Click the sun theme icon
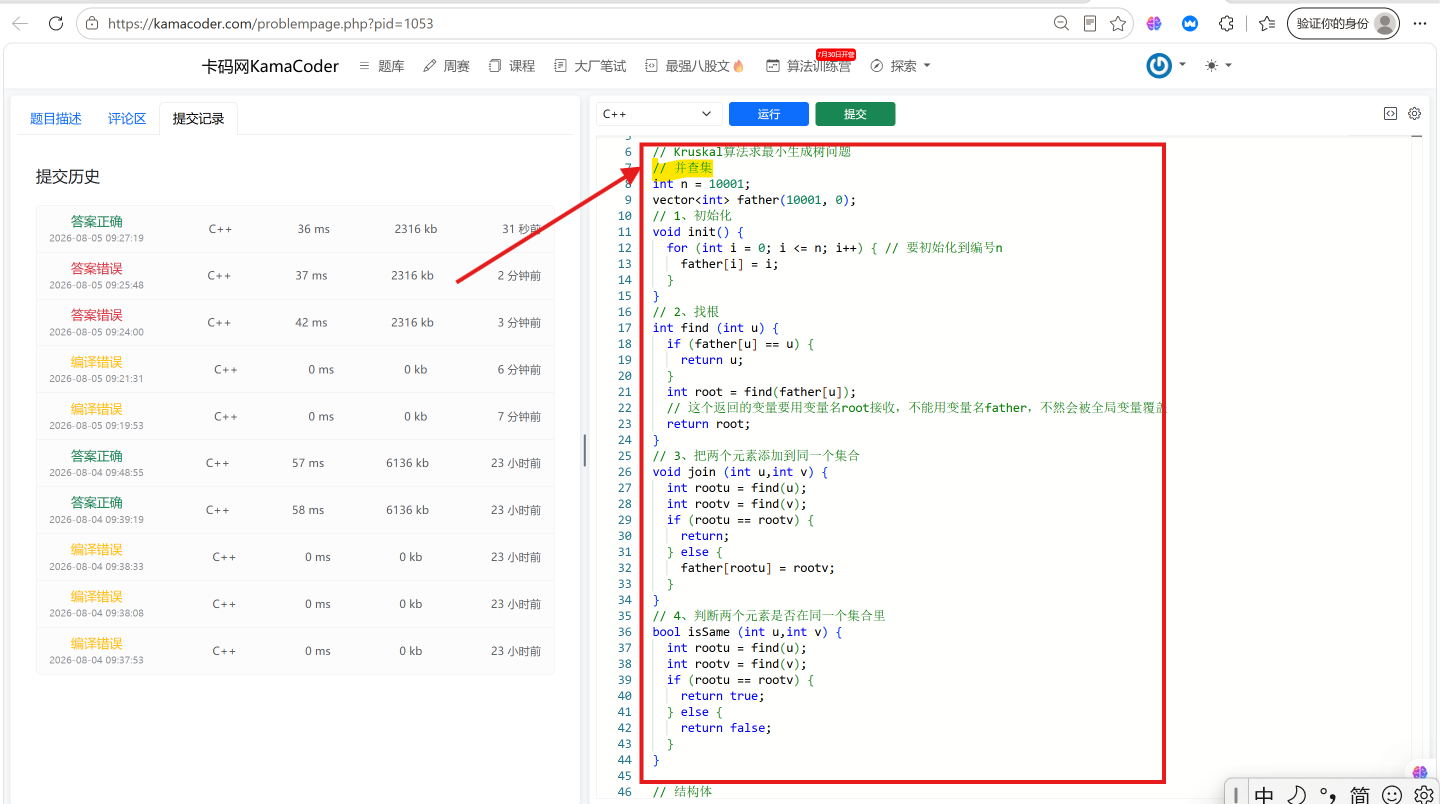This screenshot has height=804, width=1440. [1212, 65]
